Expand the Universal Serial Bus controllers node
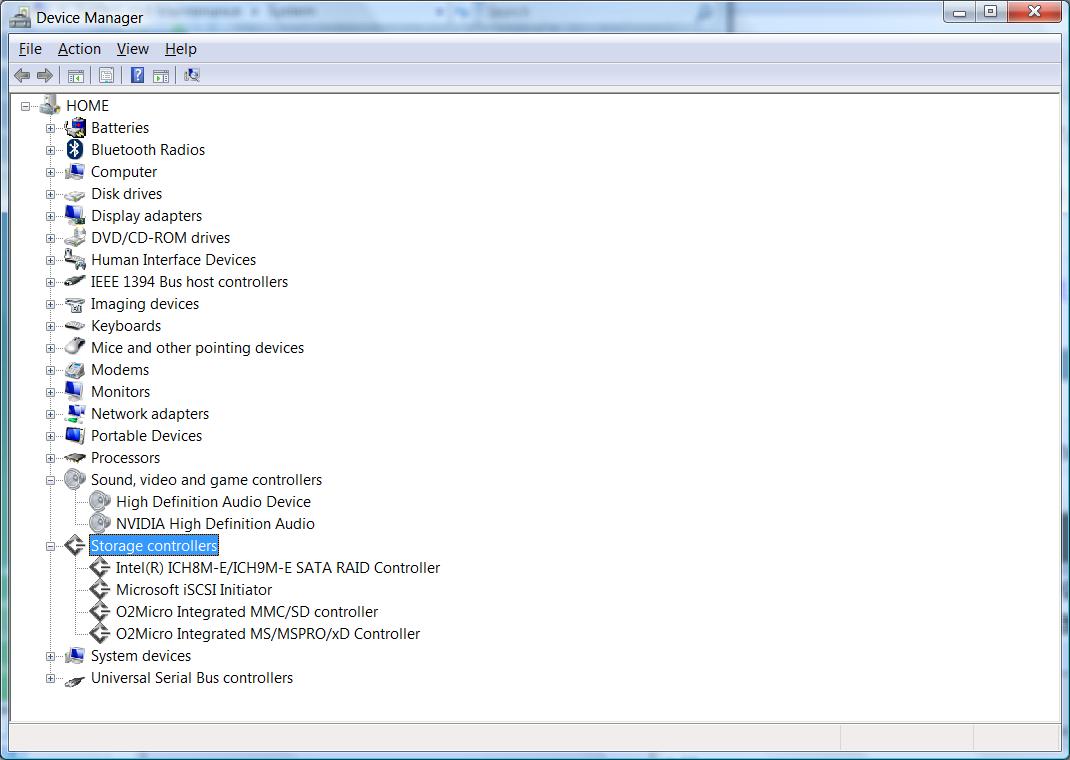This screenshot has width=1070, height=760. [x=50, y=678]
